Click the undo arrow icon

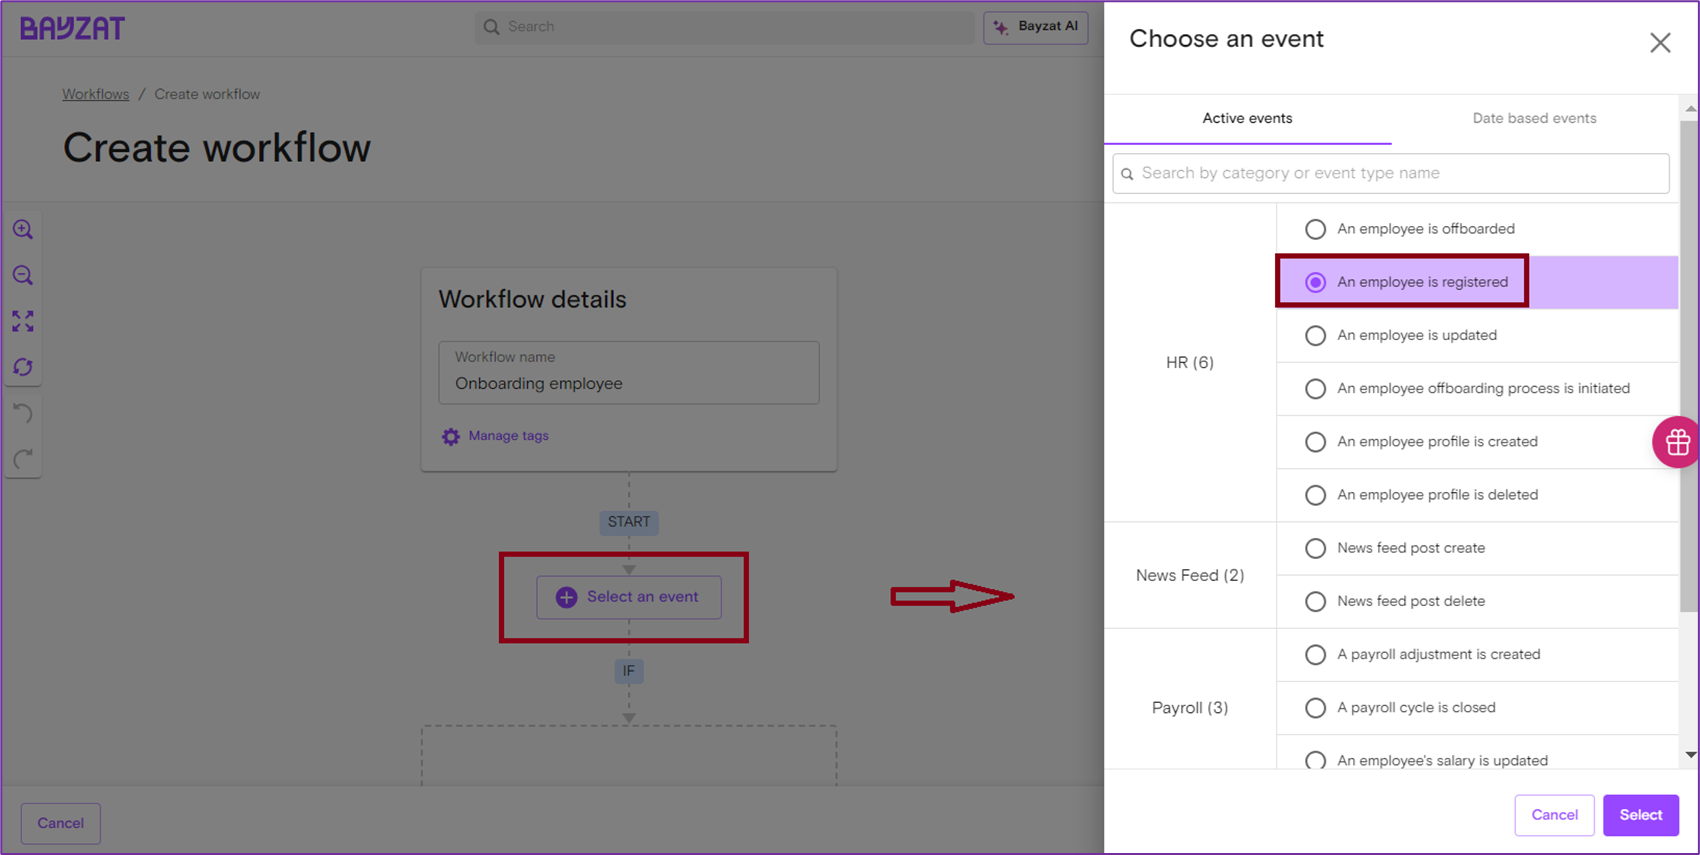click(23, 413)
